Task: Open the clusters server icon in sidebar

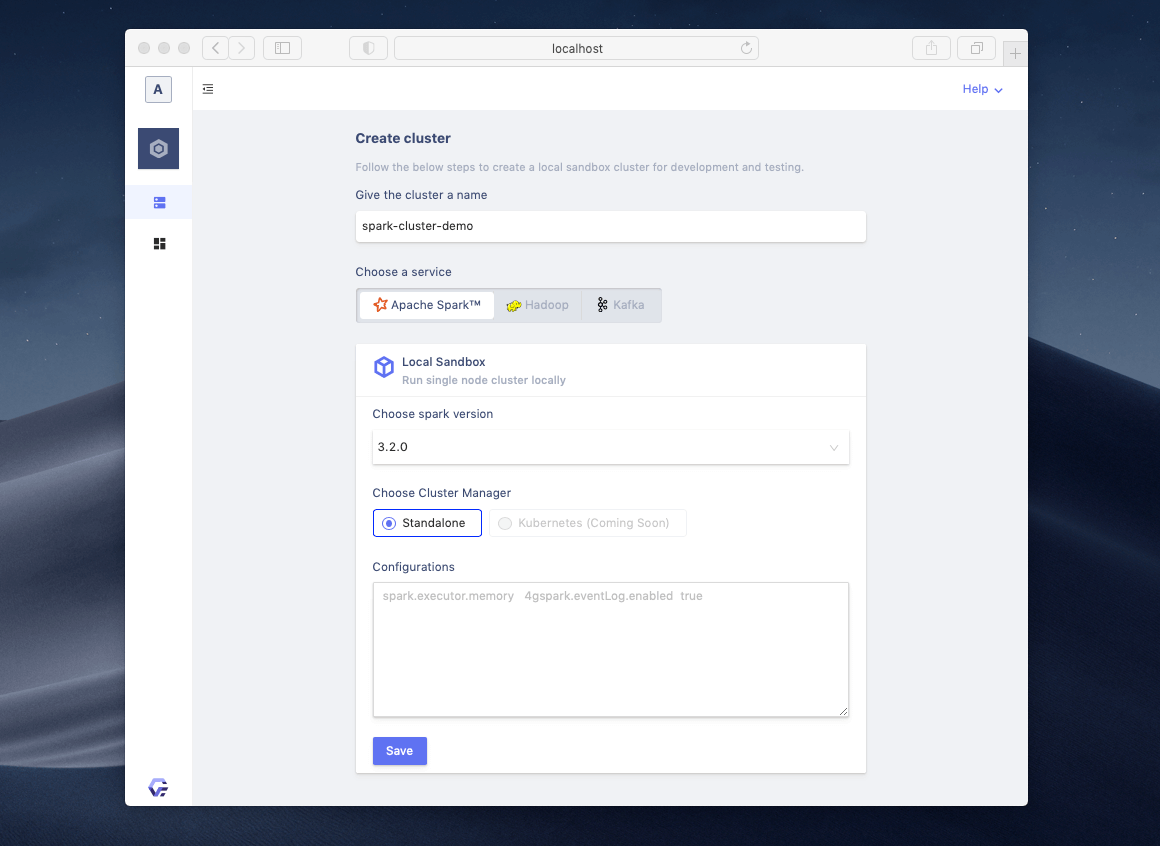Action: pos(159,203)
